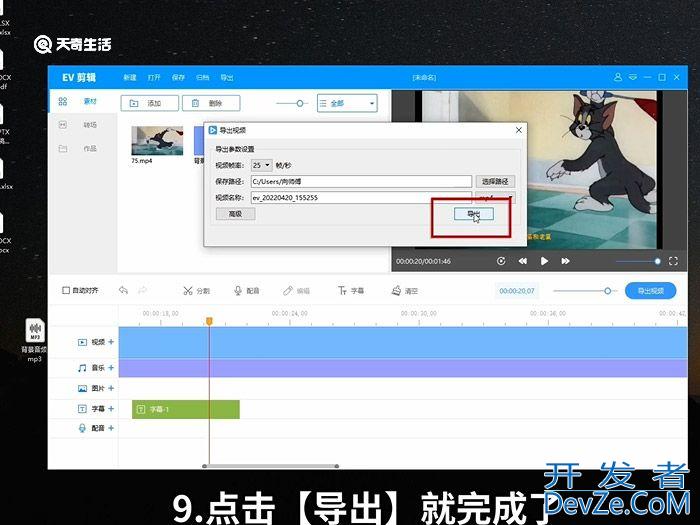Click the 导出 button in export dialog

(x=474, y=214)
